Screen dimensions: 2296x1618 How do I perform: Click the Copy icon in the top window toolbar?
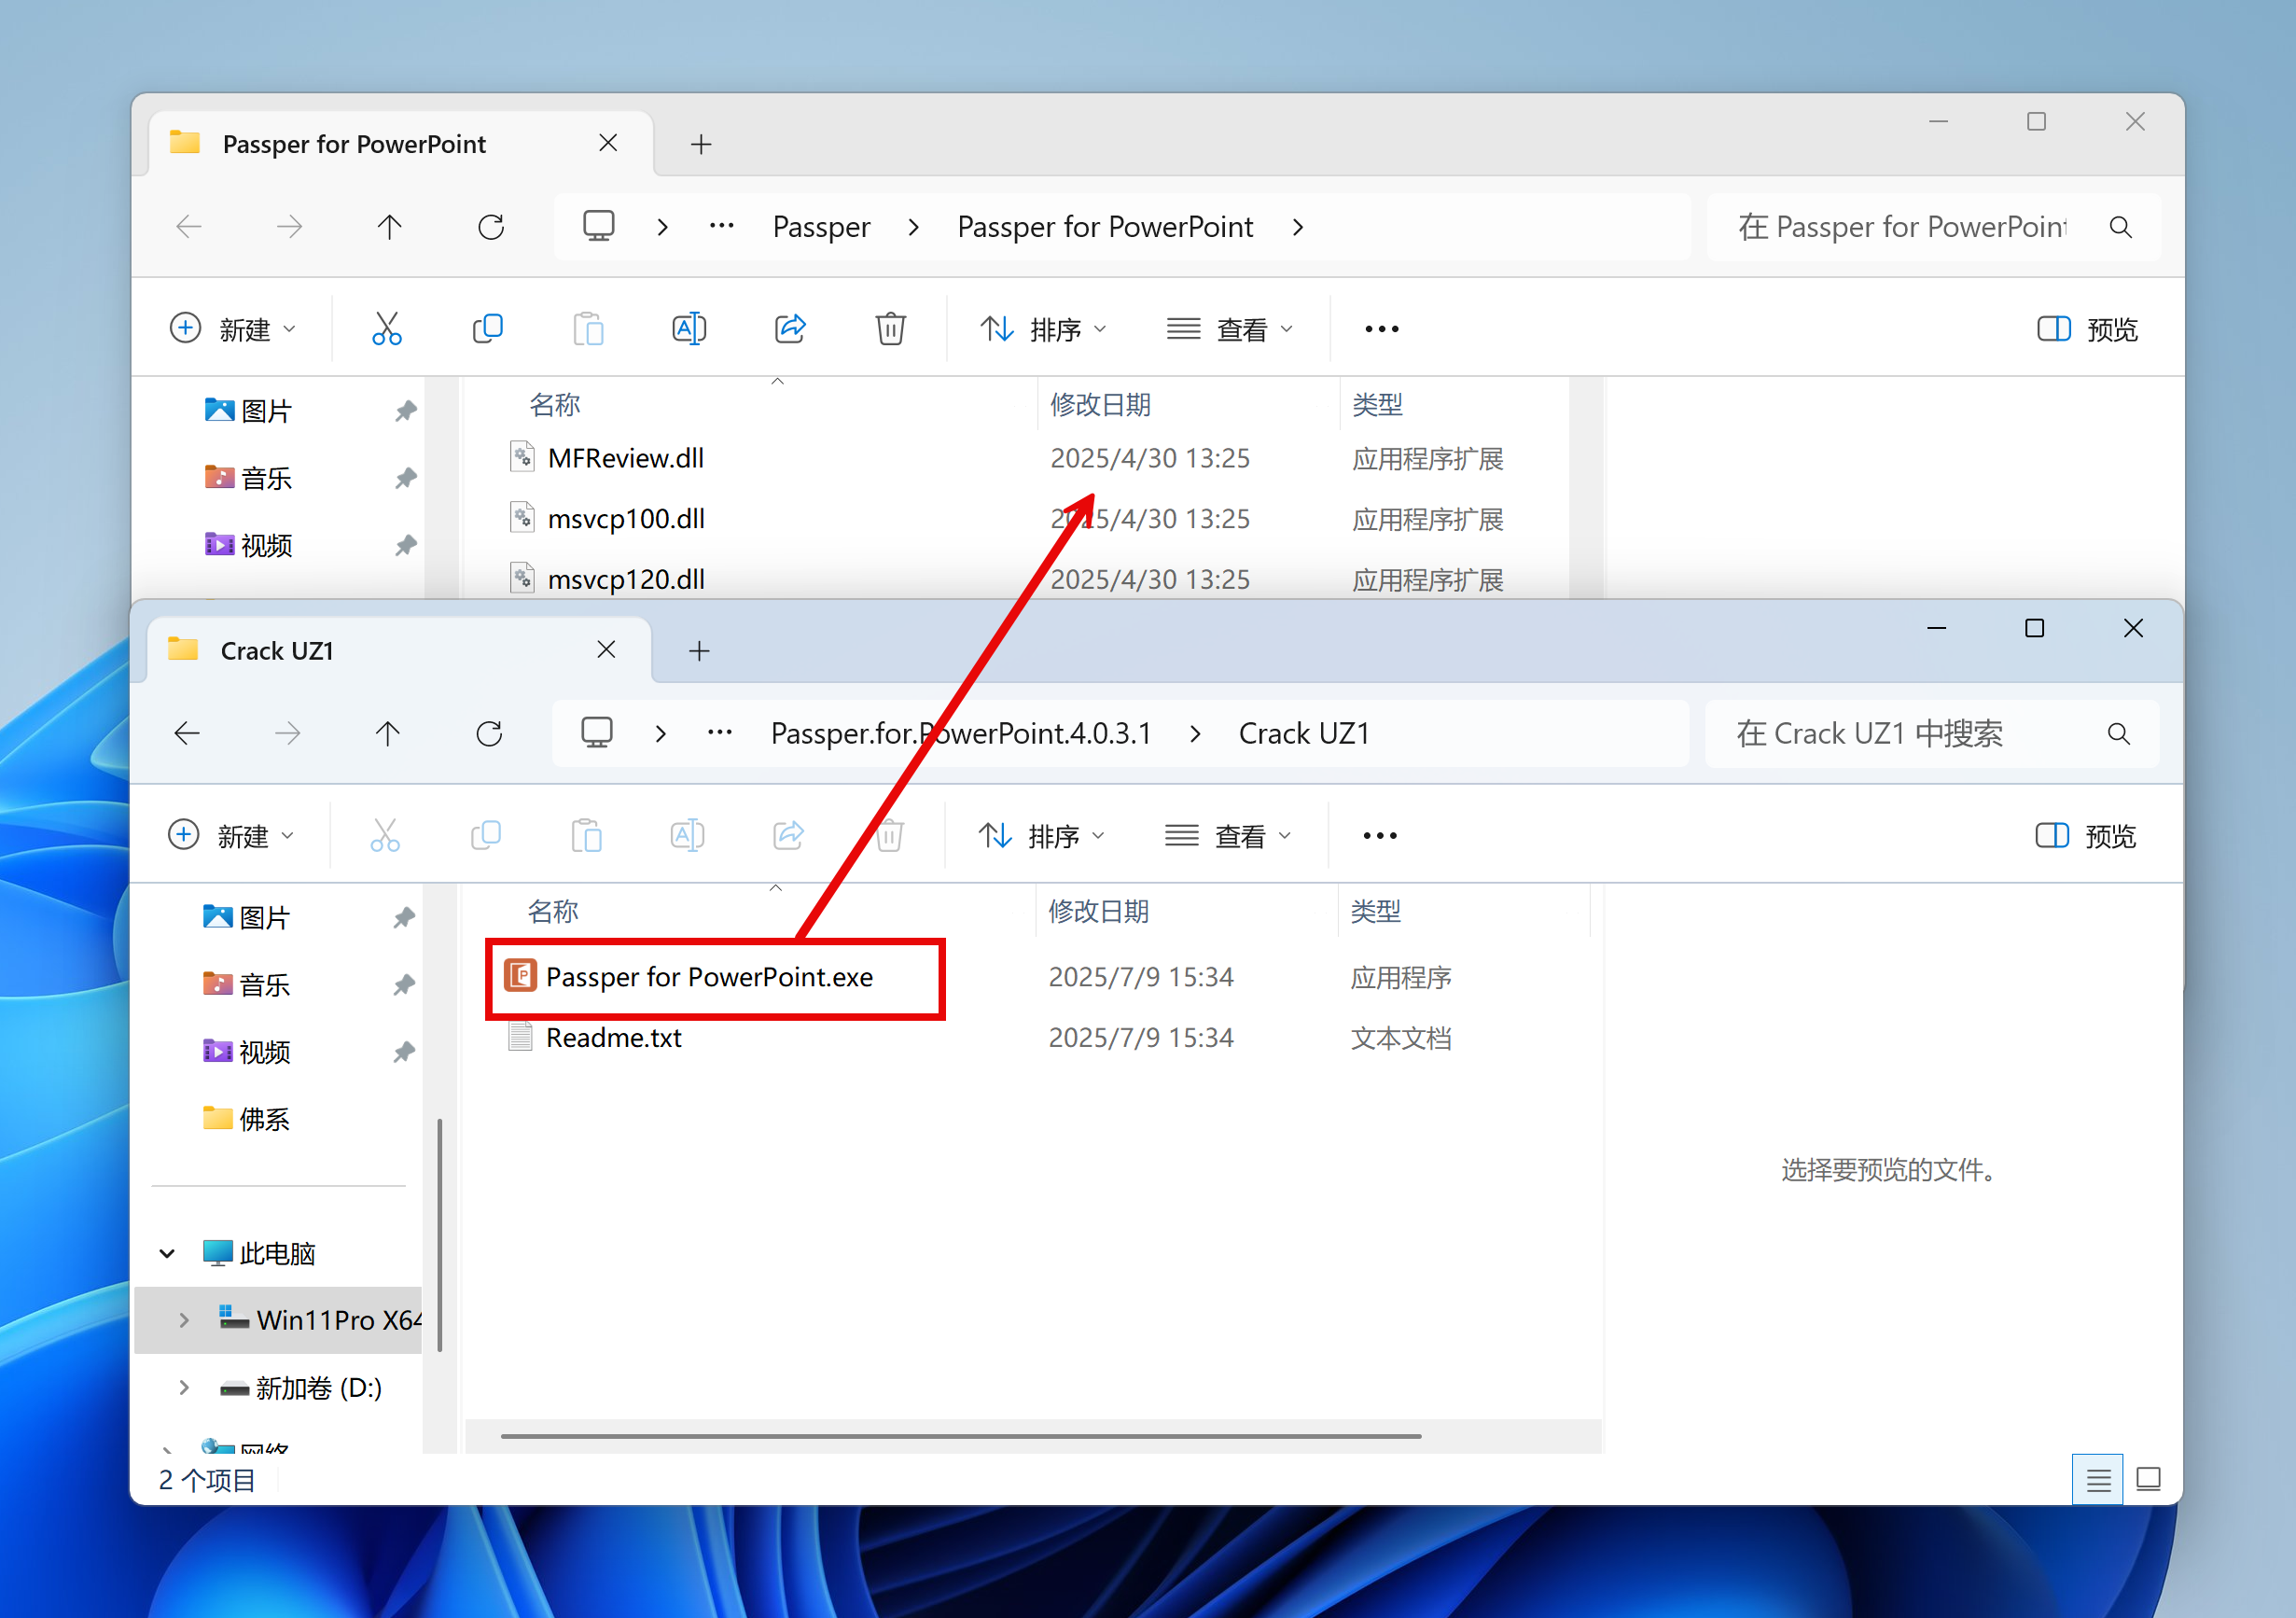click(487, 329)
